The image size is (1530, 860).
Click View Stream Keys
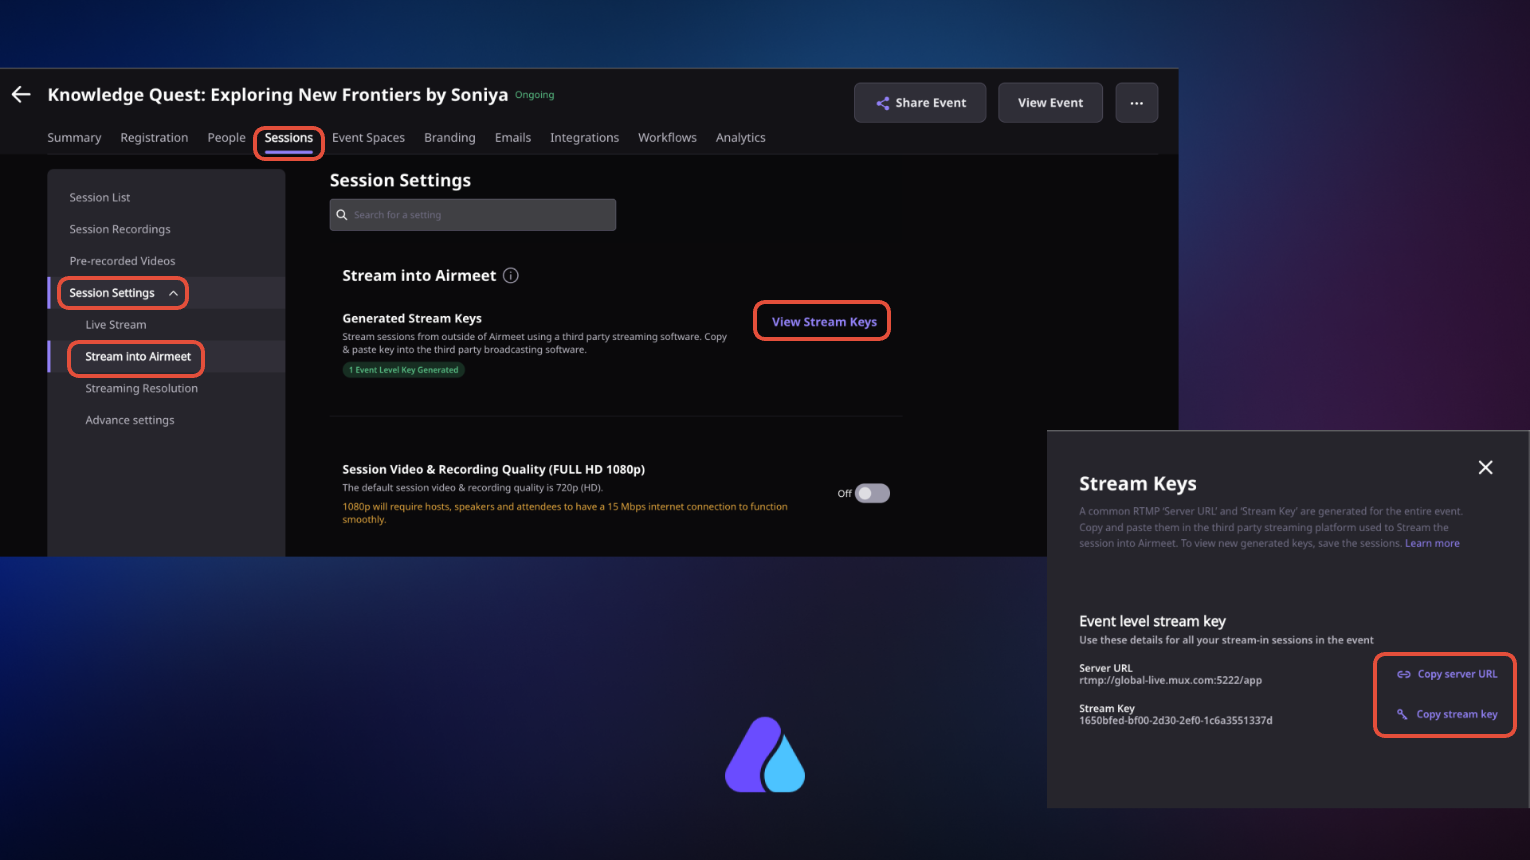click(x=824, y=322)
